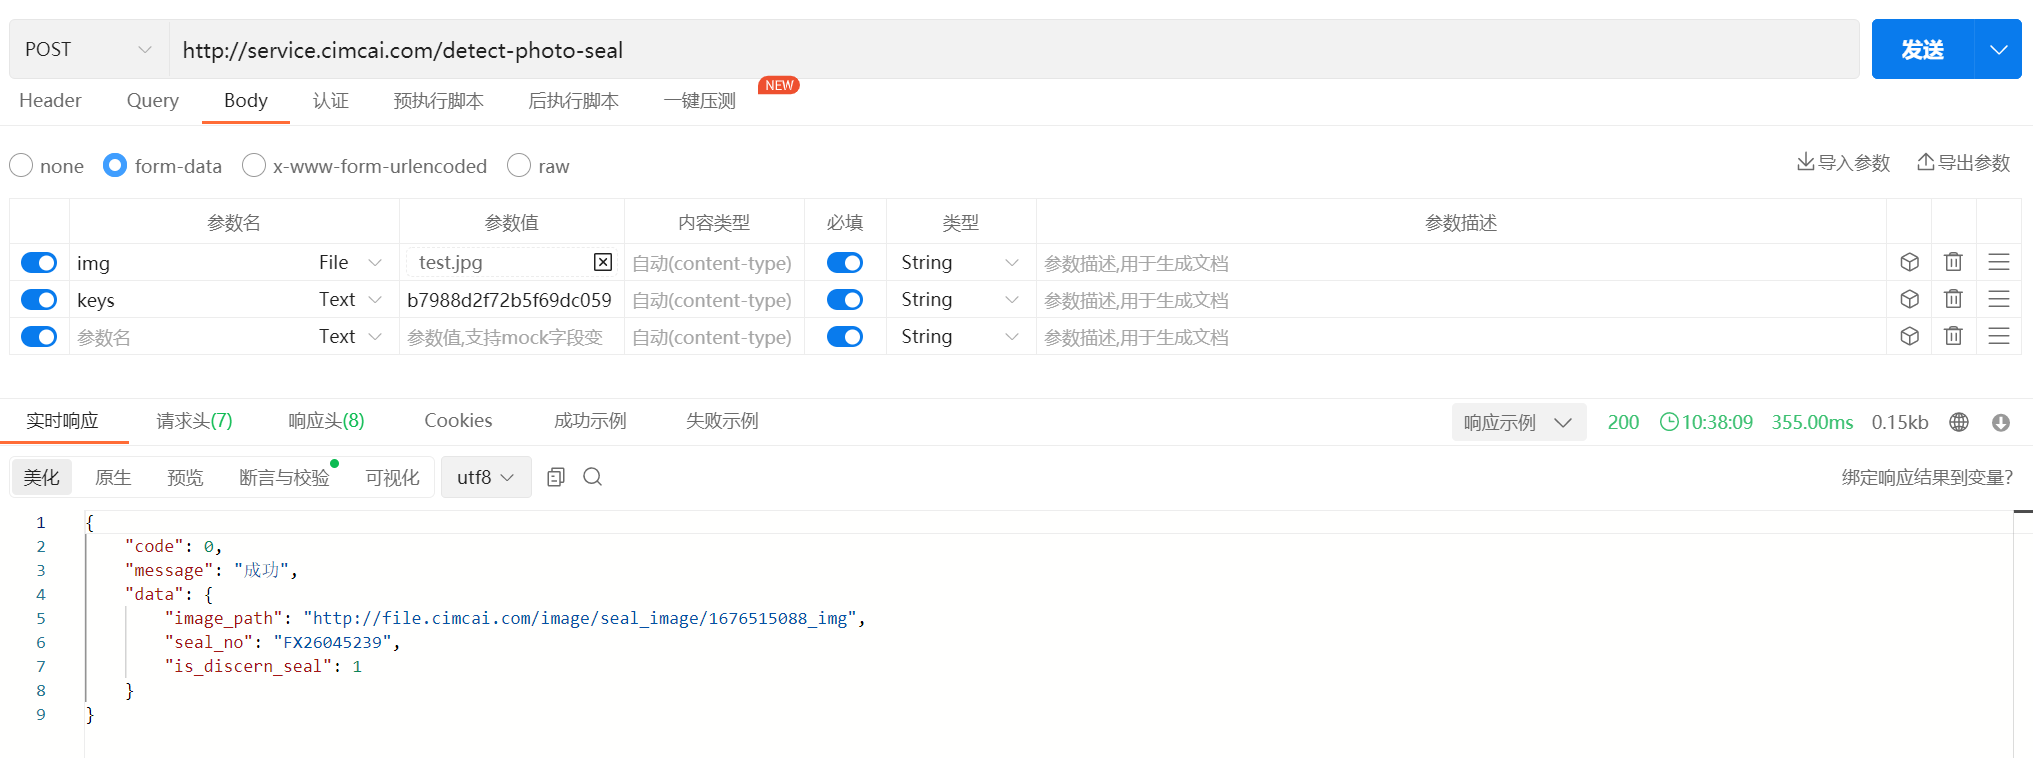Click the cube icon in empty parameter row

click(x=1909, y=336)
